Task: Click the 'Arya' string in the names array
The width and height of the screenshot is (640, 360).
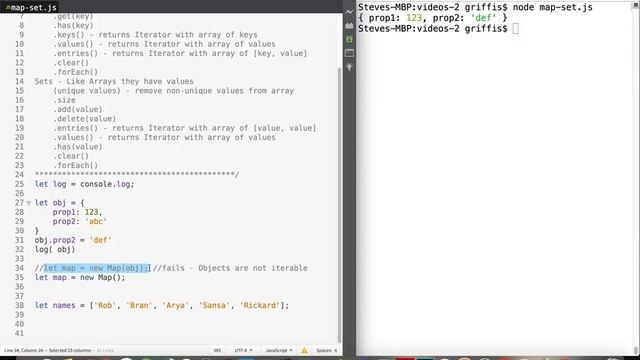Action: coord(176,305)
